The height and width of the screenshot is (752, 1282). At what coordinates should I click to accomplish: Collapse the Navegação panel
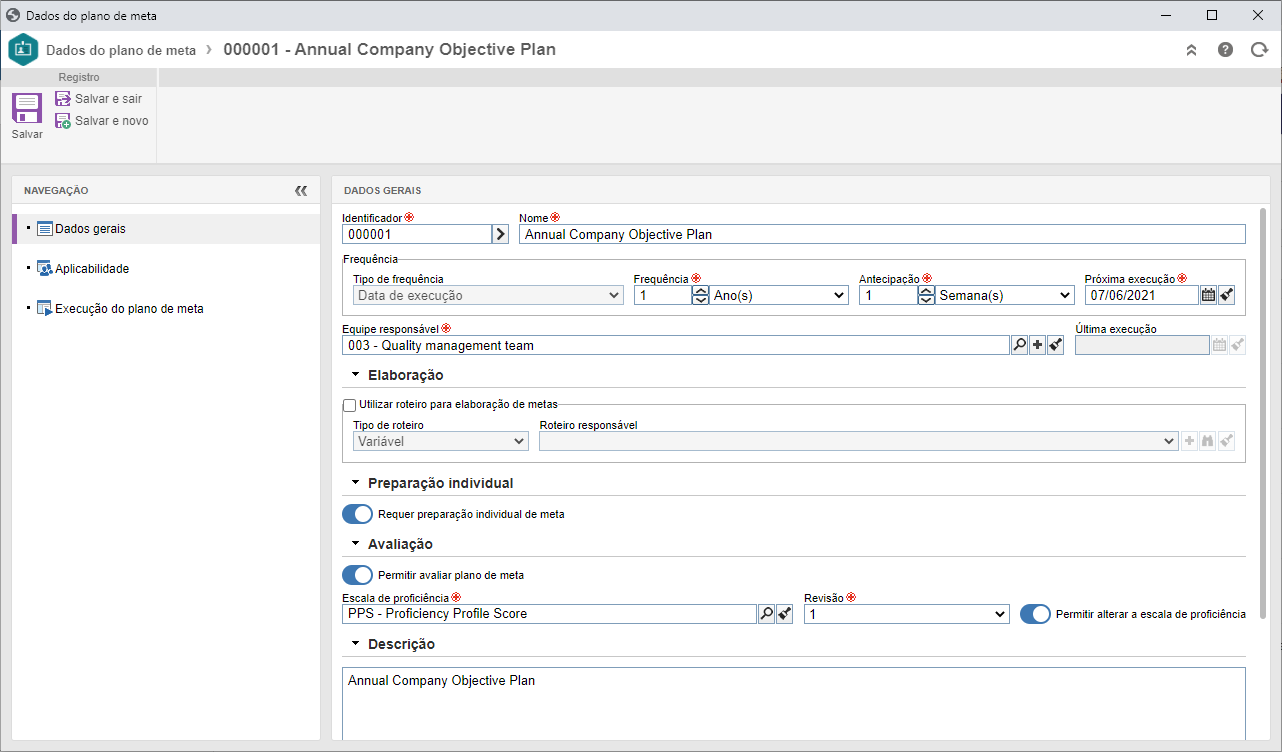[x=301, y=190]
